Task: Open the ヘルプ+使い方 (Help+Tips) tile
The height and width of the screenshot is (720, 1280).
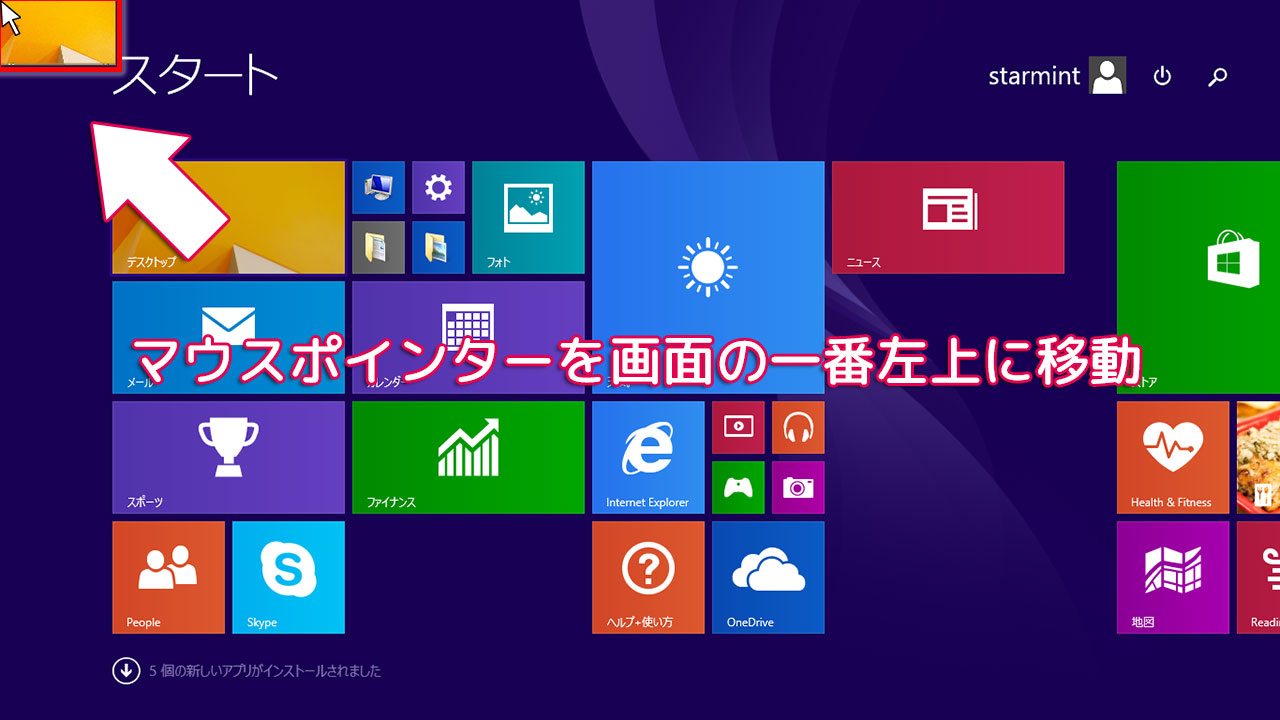Action: click(x=648, y=578)
